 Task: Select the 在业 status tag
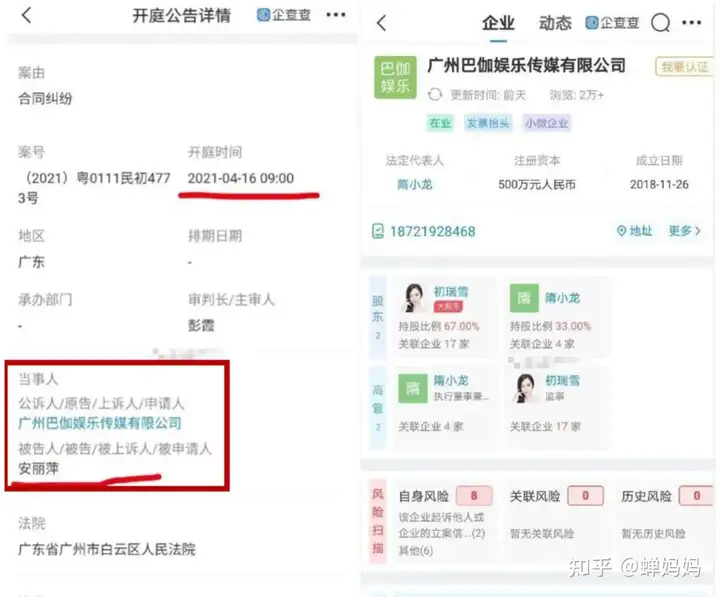pyautogui.click(x=440, y=123)
